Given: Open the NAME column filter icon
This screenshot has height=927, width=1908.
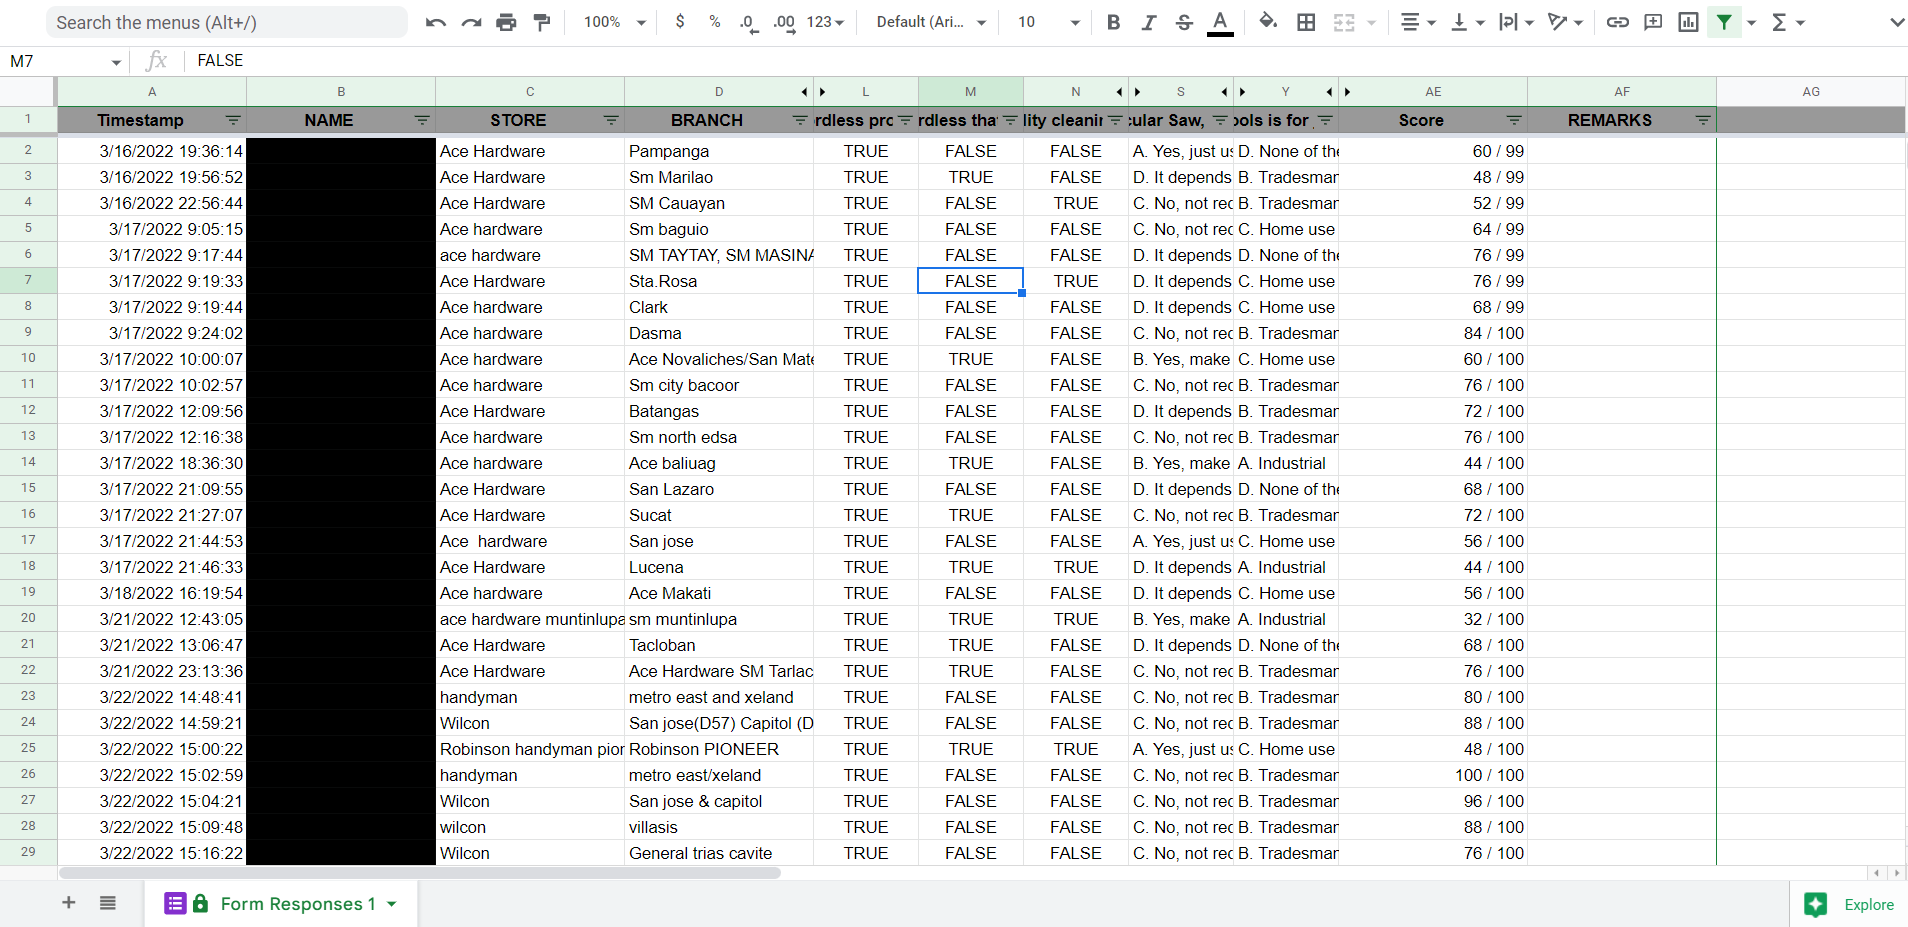Looking at the screenshot, I should (422, 120).
